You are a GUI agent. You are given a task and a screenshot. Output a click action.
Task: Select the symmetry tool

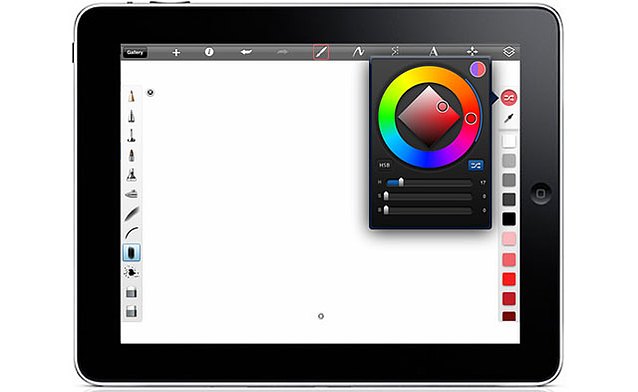395,51
